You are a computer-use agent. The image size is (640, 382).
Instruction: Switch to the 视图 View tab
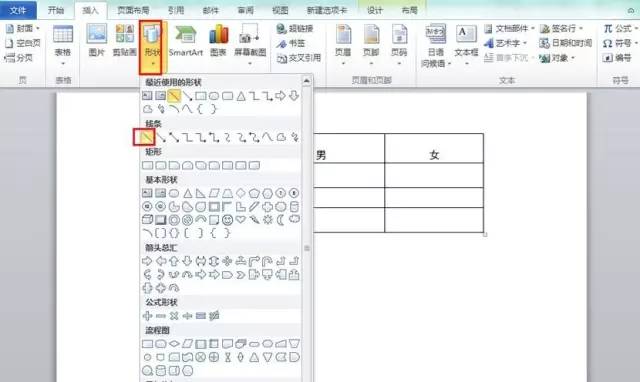[280, 10]
